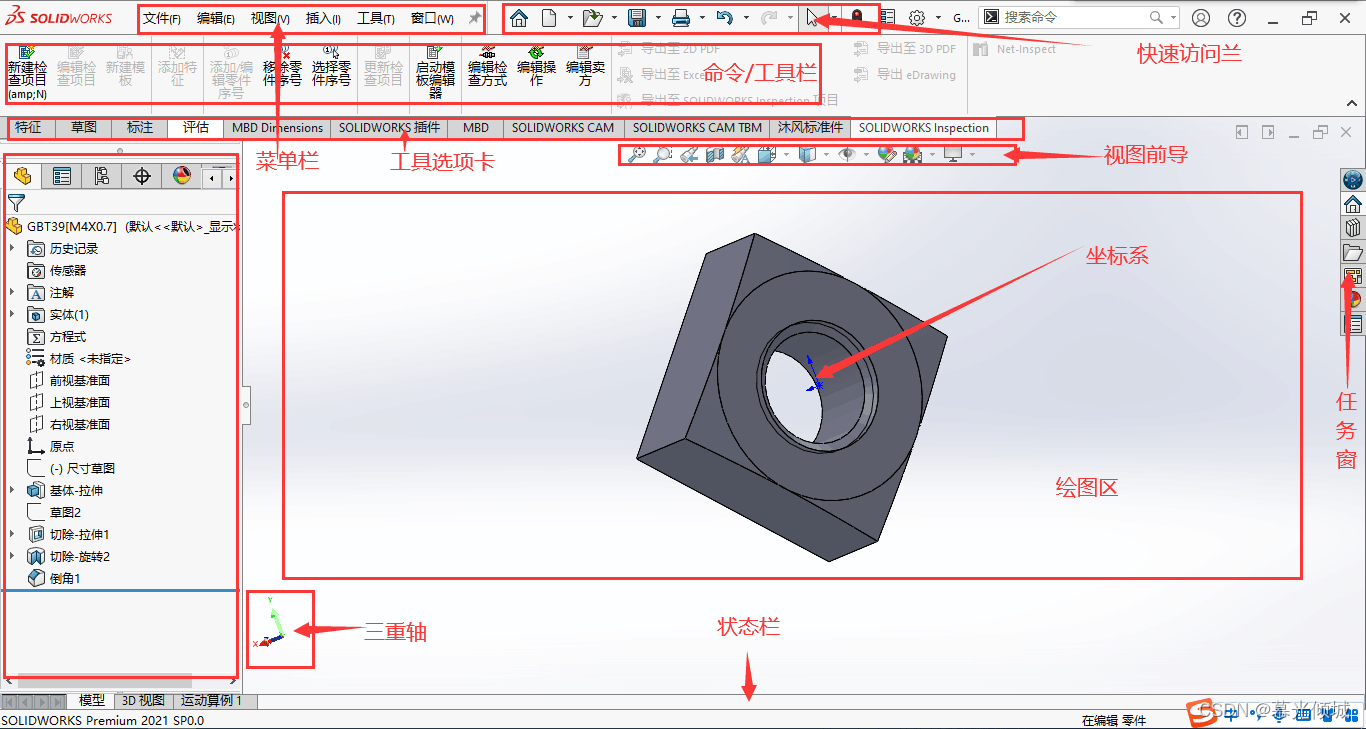The height and width of the screenshot is (729, 1366).
Task: Click 新建检查项目 (New Inspection Project) icon
Action: [27, 71]
